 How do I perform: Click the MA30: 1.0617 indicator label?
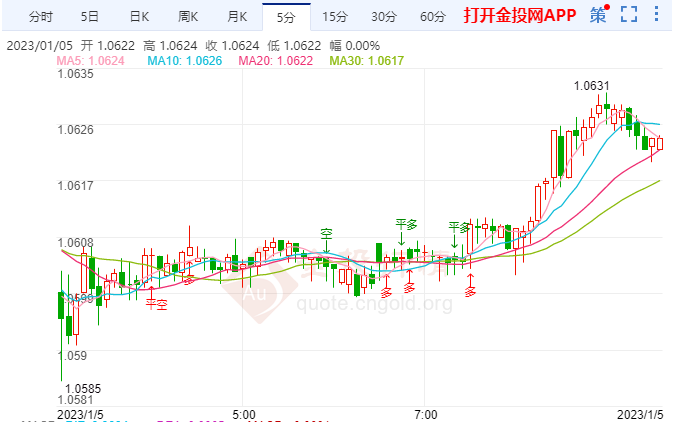(x=367, y=61)
